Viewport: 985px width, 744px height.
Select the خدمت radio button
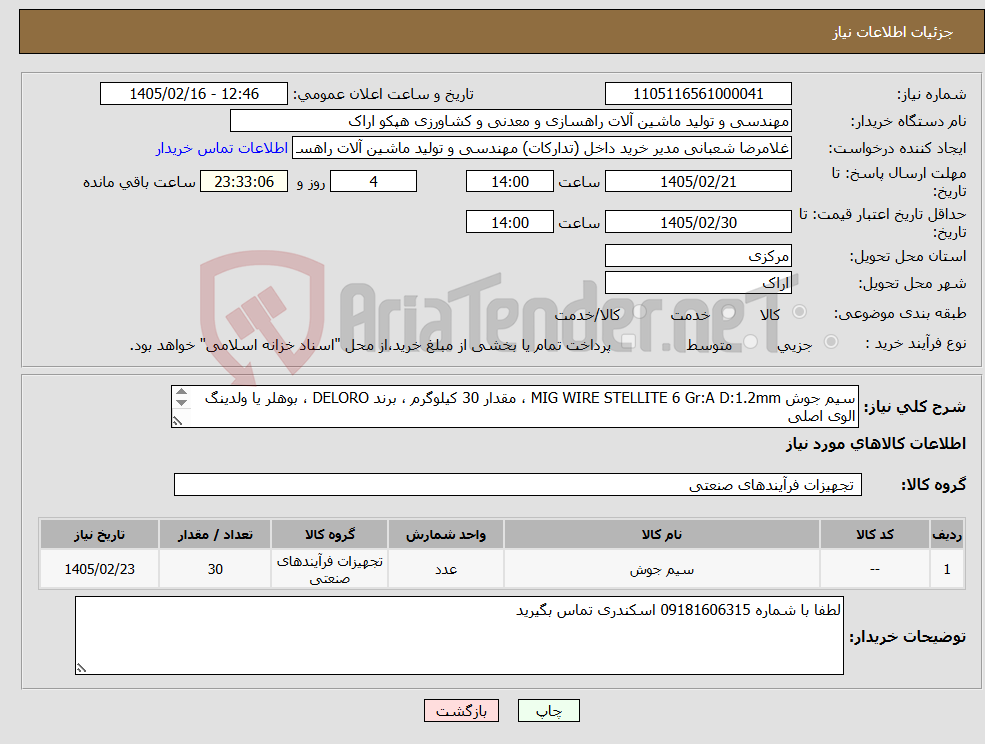pyautogui.click(x=729, y=312)
